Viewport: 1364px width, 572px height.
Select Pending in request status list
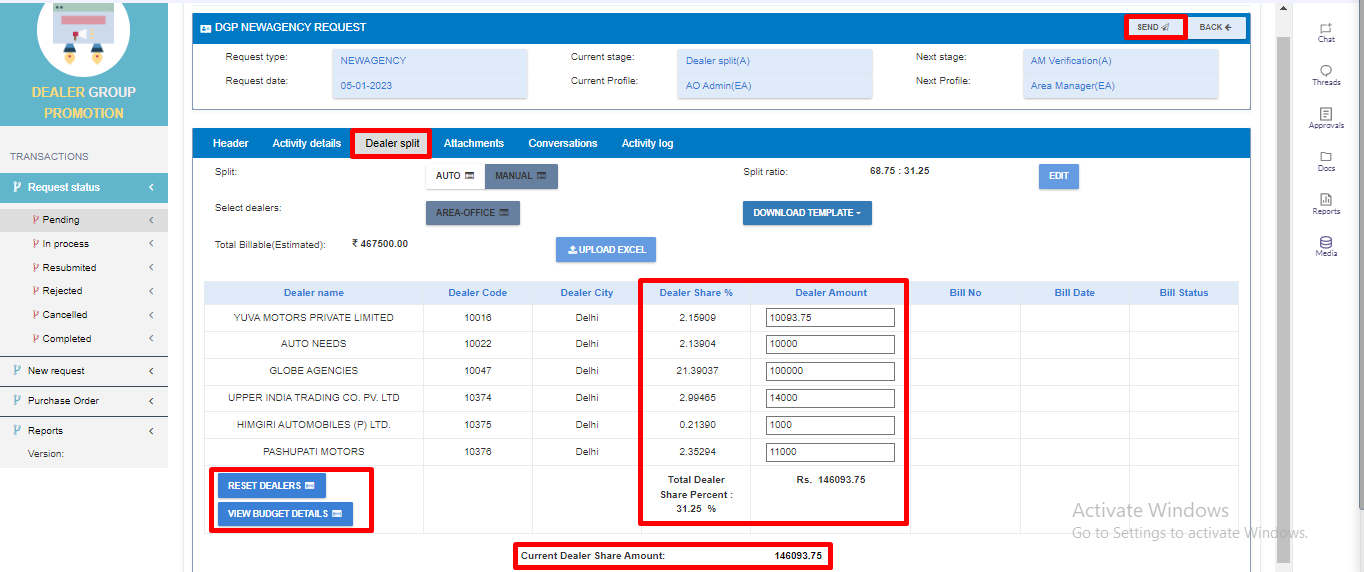pyautogui.click(x=61, y=220)
